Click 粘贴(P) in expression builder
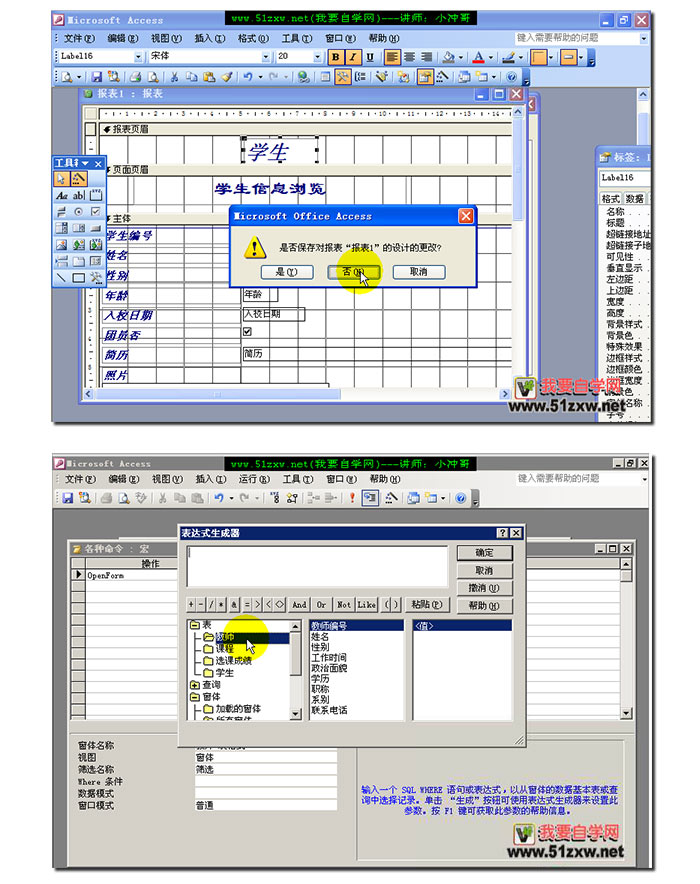This screenshot has width=700, height=884. coord(427,604)
